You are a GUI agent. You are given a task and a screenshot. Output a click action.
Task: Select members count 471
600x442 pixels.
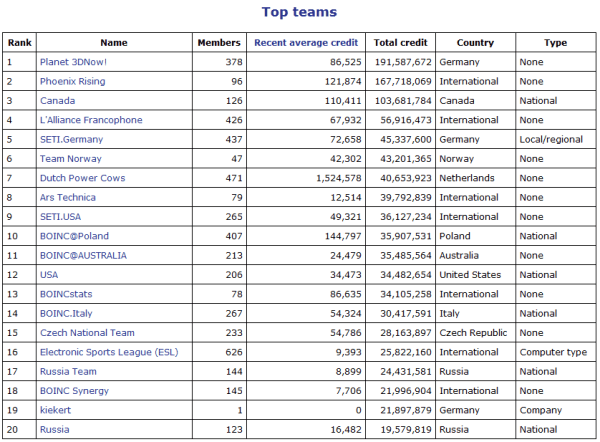pos(234,178)
